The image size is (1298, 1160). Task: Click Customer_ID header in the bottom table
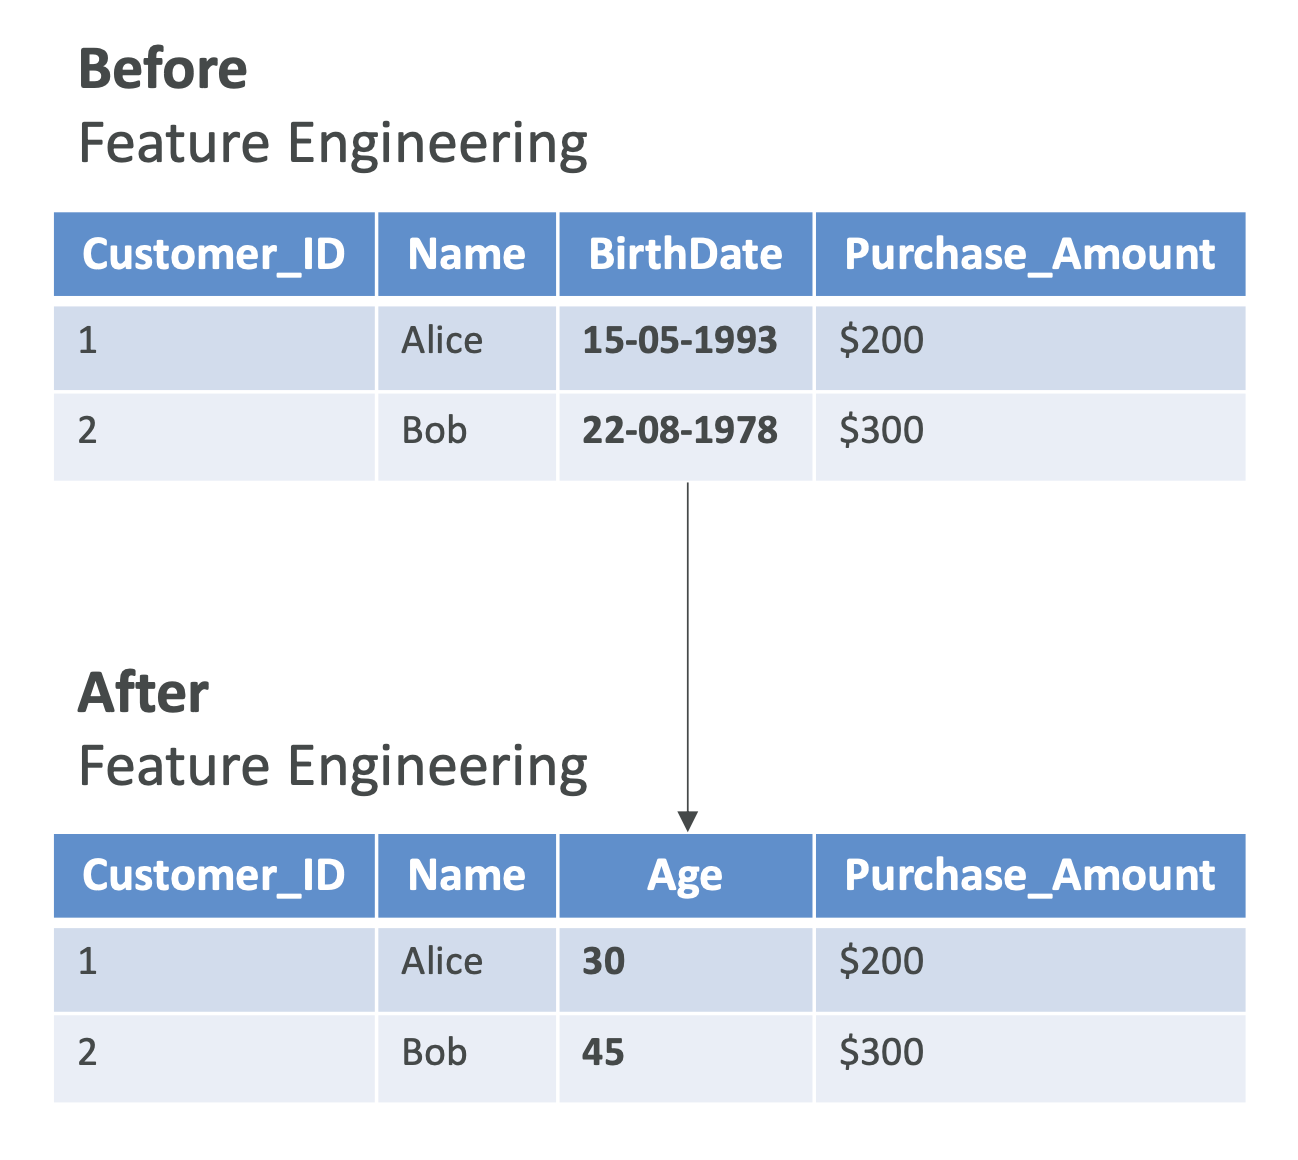(214, 876)
